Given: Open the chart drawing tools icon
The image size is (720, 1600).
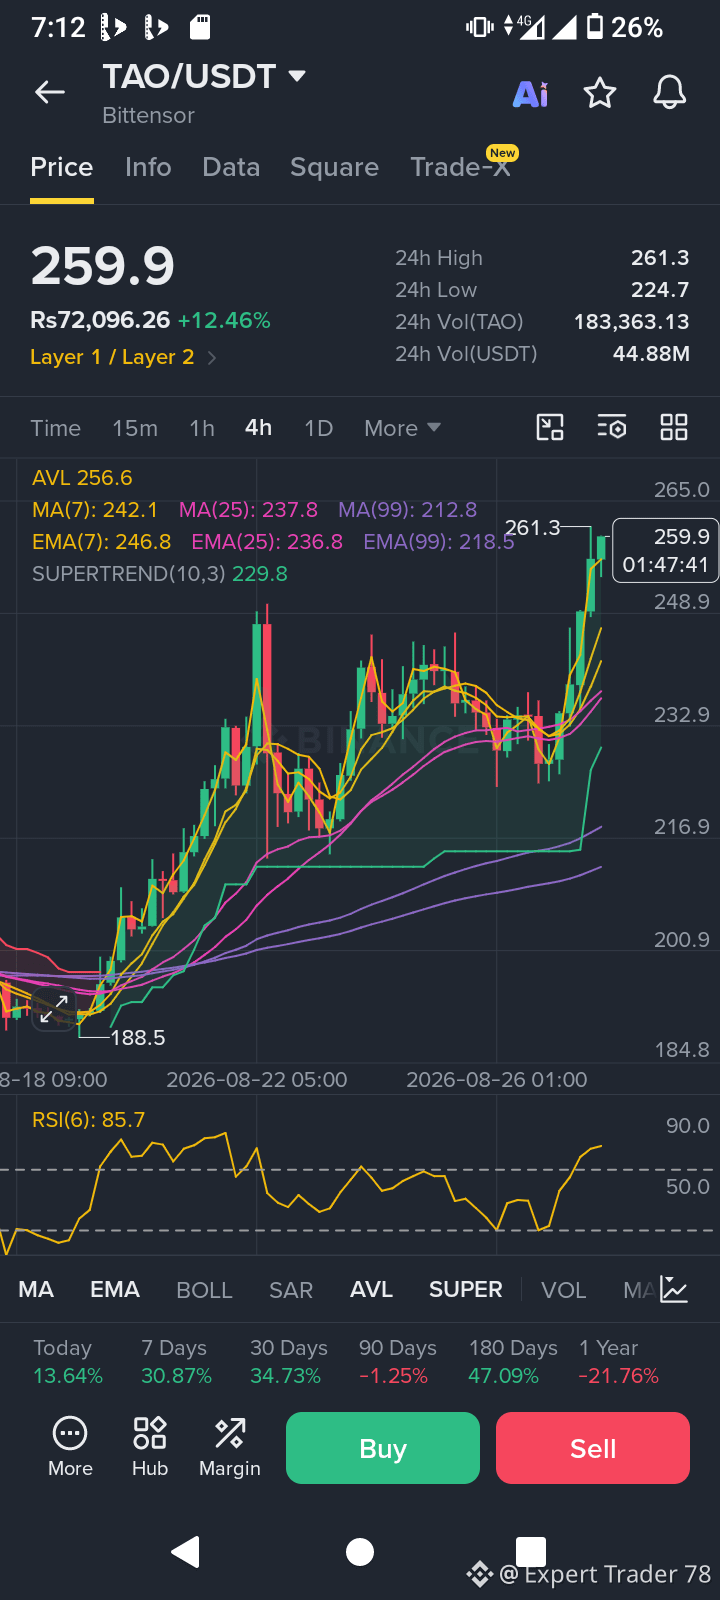Looking at the screenshot, I should tap(550, 428).
